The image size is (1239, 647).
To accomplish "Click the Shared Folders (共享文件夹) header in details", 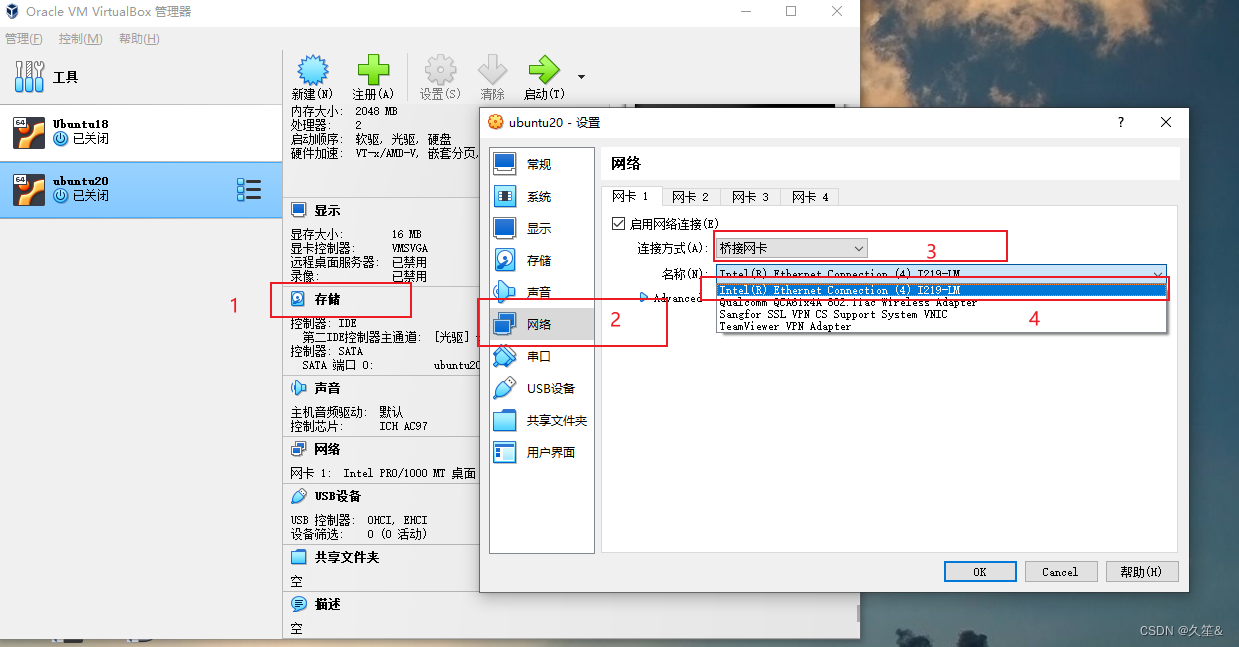I will [335, 557].
